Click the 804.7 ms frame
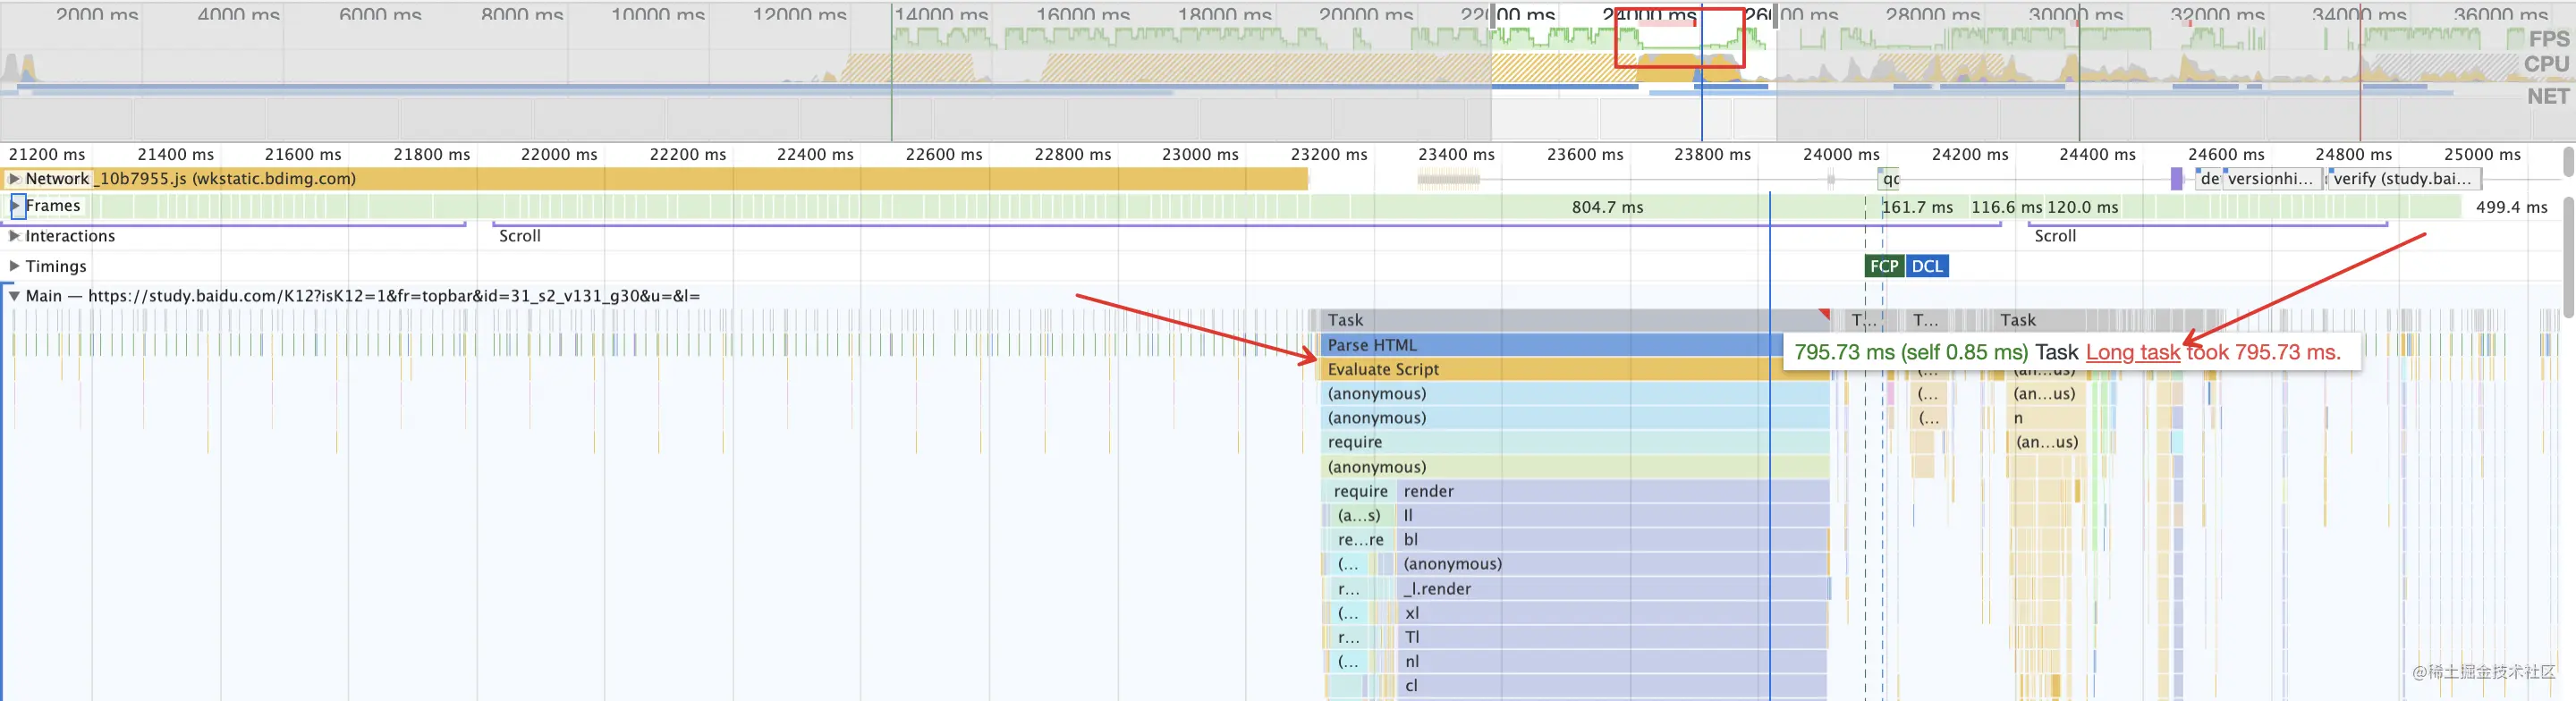The image size is (2576, 701). tap(1607, 207)
